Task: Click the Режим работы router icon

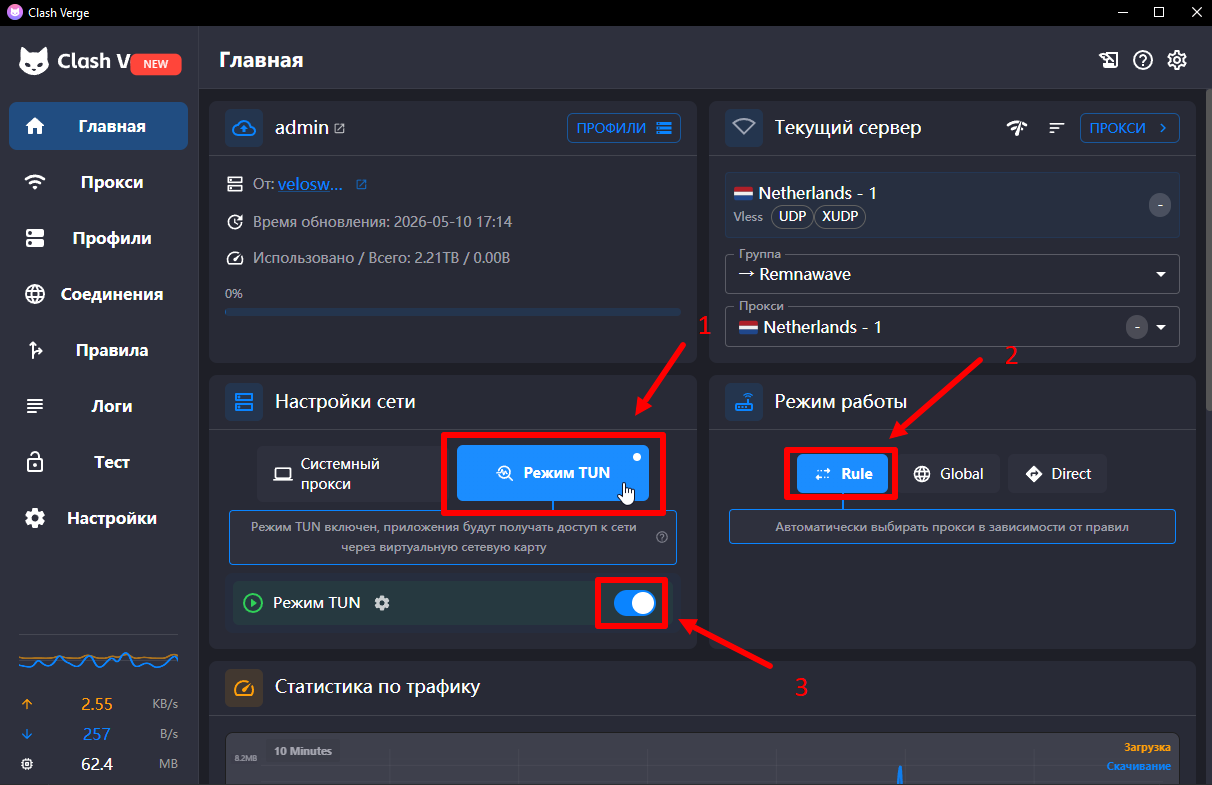Action: (x=743, y=402)
